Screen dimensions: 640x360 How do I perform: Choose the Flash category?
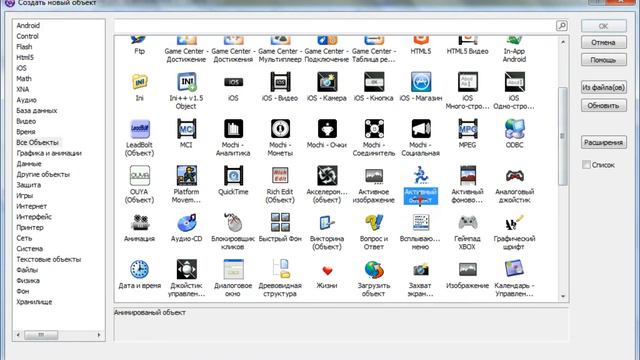pos(24,47)
